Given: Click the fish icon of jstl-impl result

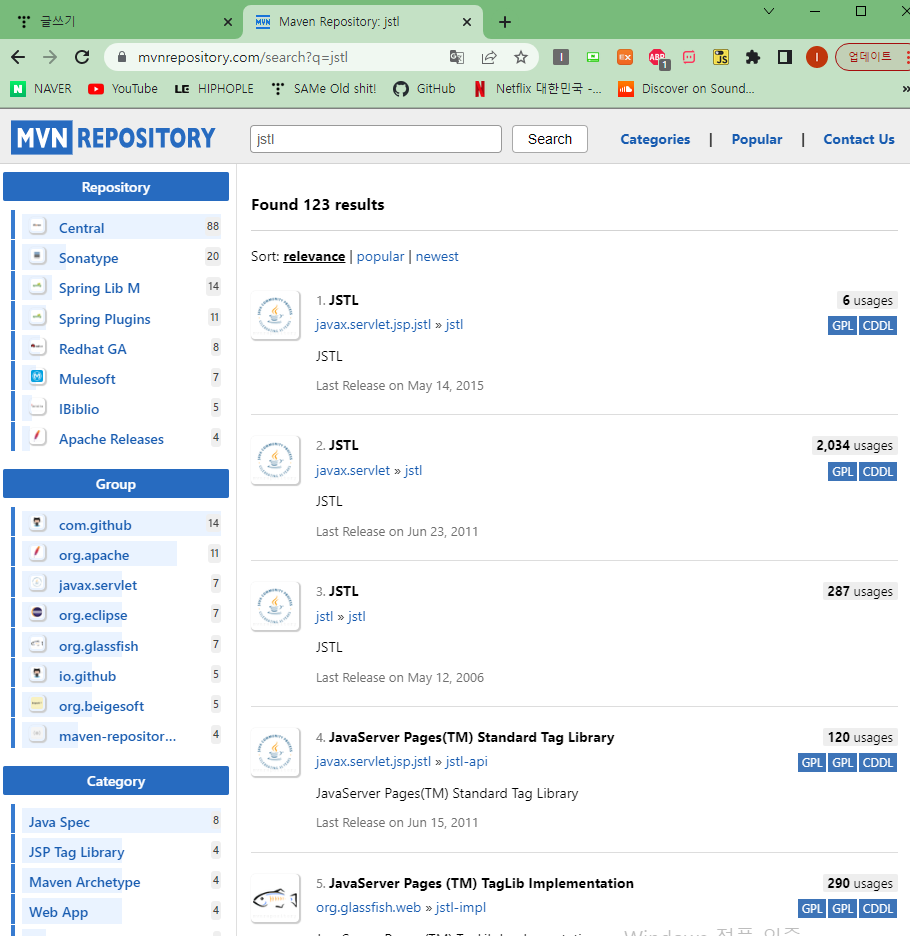Looking at the screenshot, I should point(275,898).
